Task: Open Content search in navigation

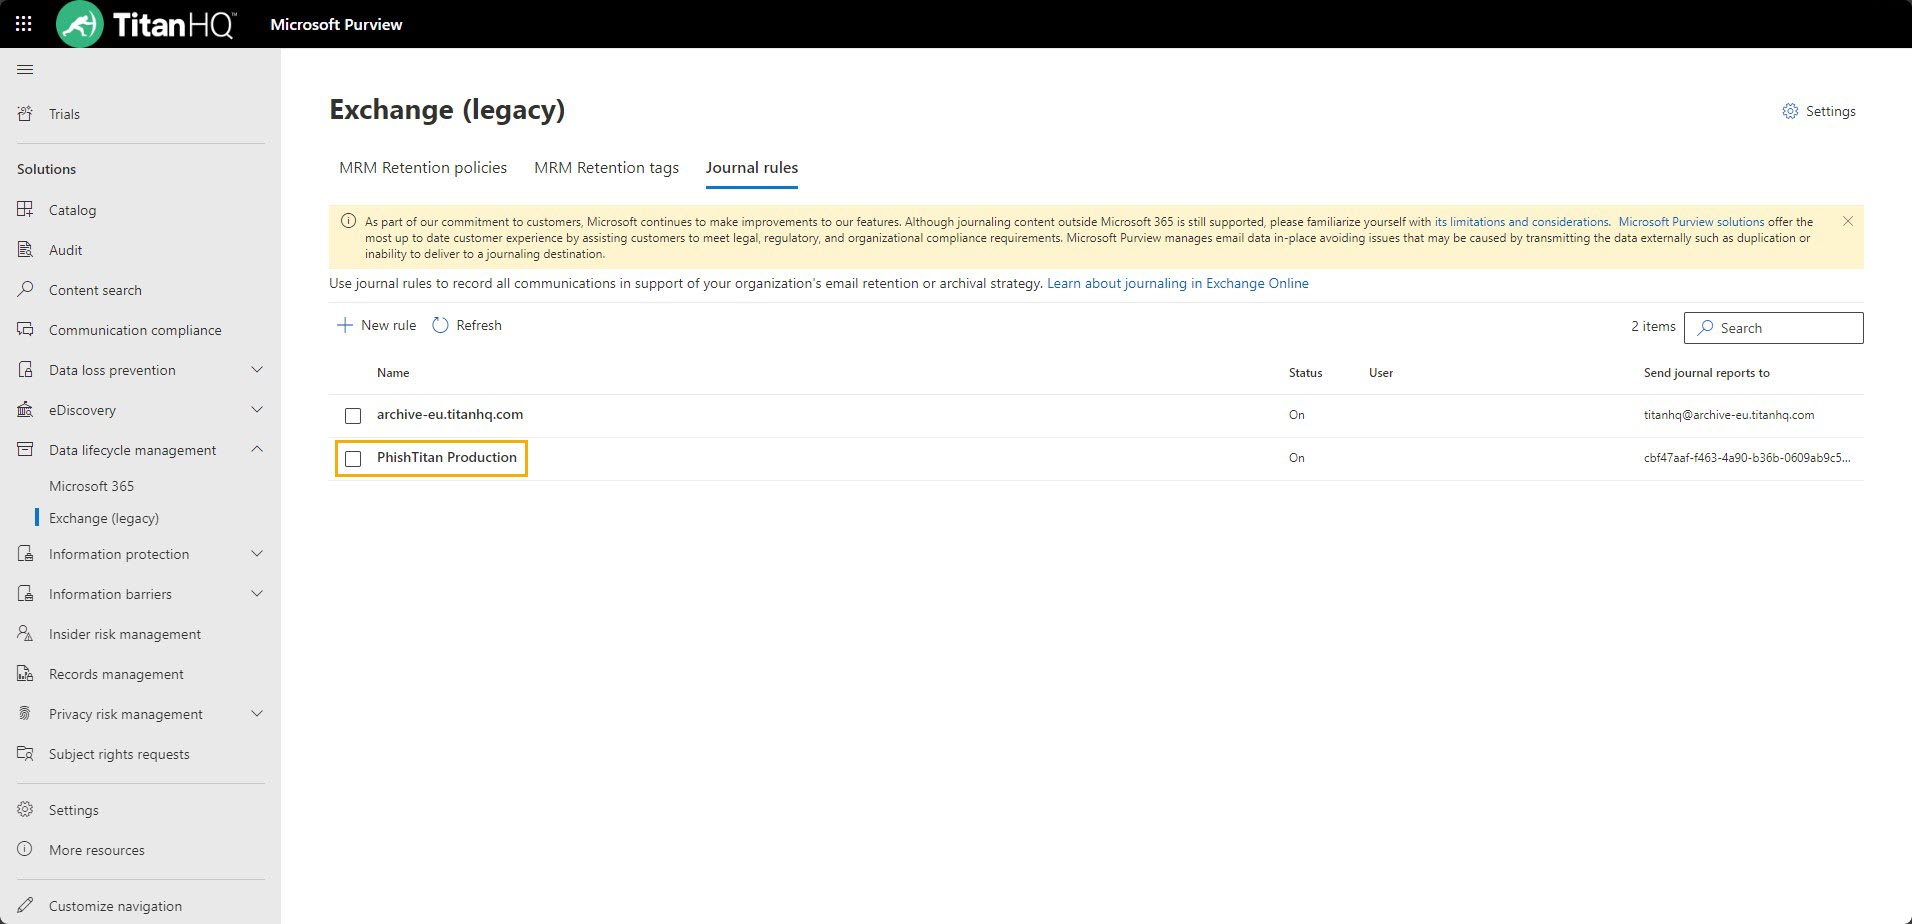Action: [x=95, y=290]
